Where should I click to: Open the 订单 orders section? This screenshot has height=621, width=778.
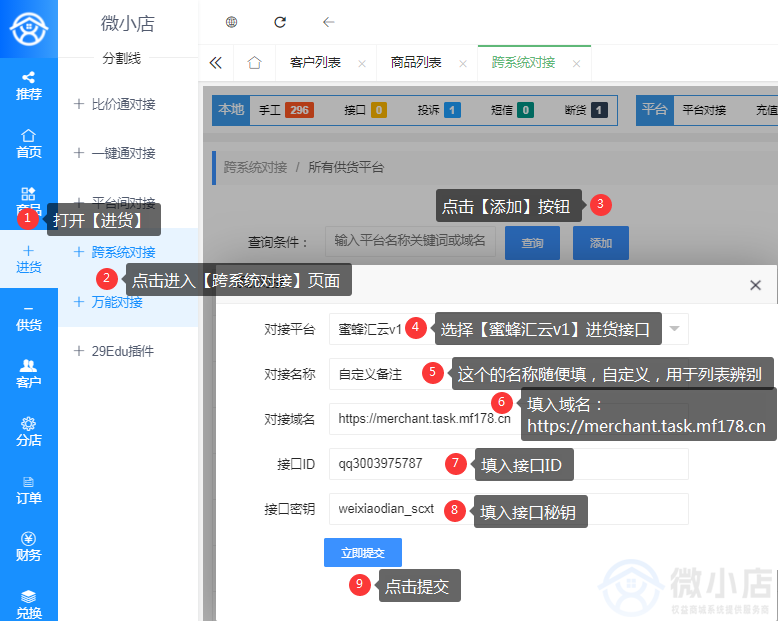28,490
